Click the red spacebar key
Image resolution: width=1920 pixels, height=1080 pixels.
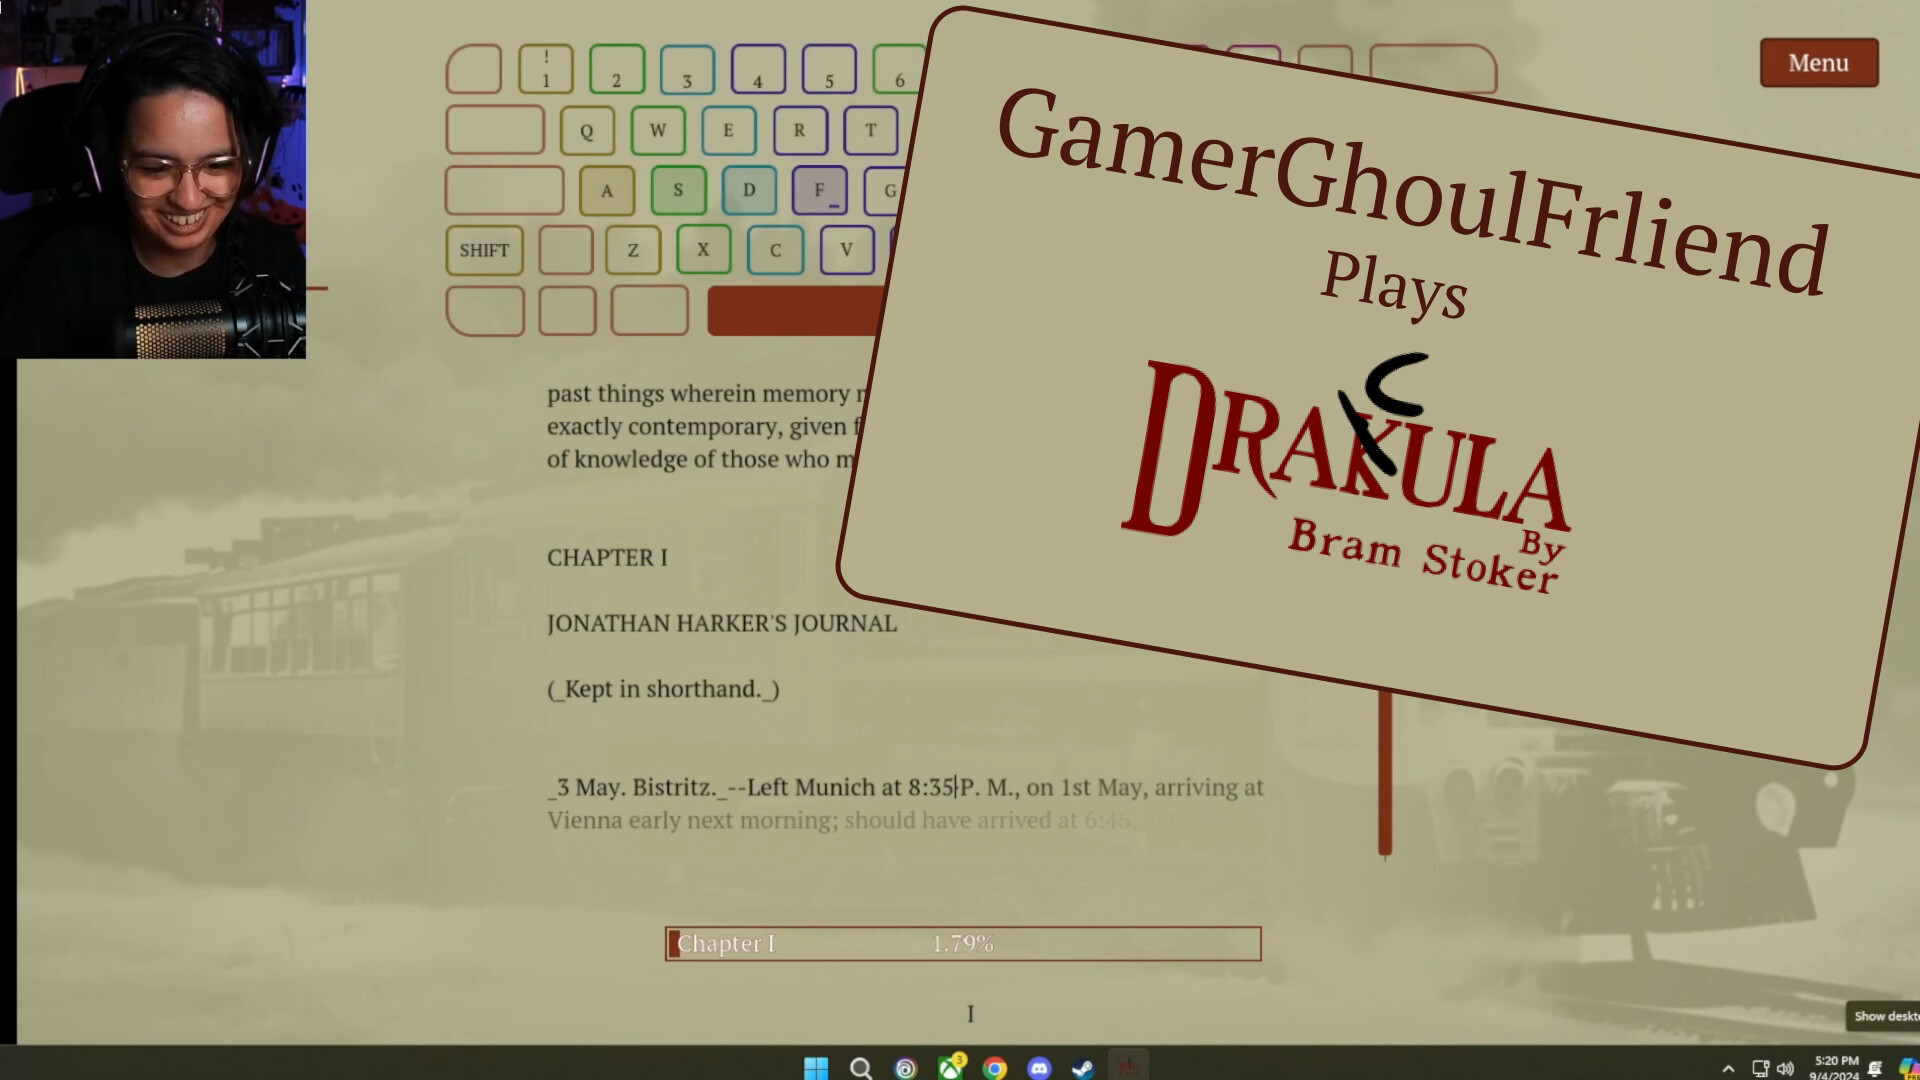795,311
